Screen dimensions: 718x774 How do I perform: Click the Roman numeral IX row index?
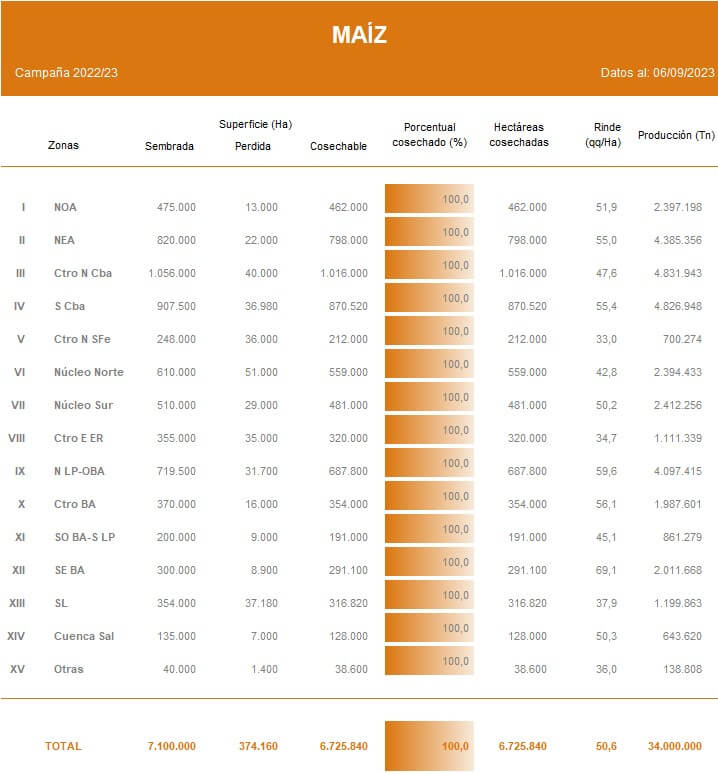pyautogui.click(x=21, y=471)
